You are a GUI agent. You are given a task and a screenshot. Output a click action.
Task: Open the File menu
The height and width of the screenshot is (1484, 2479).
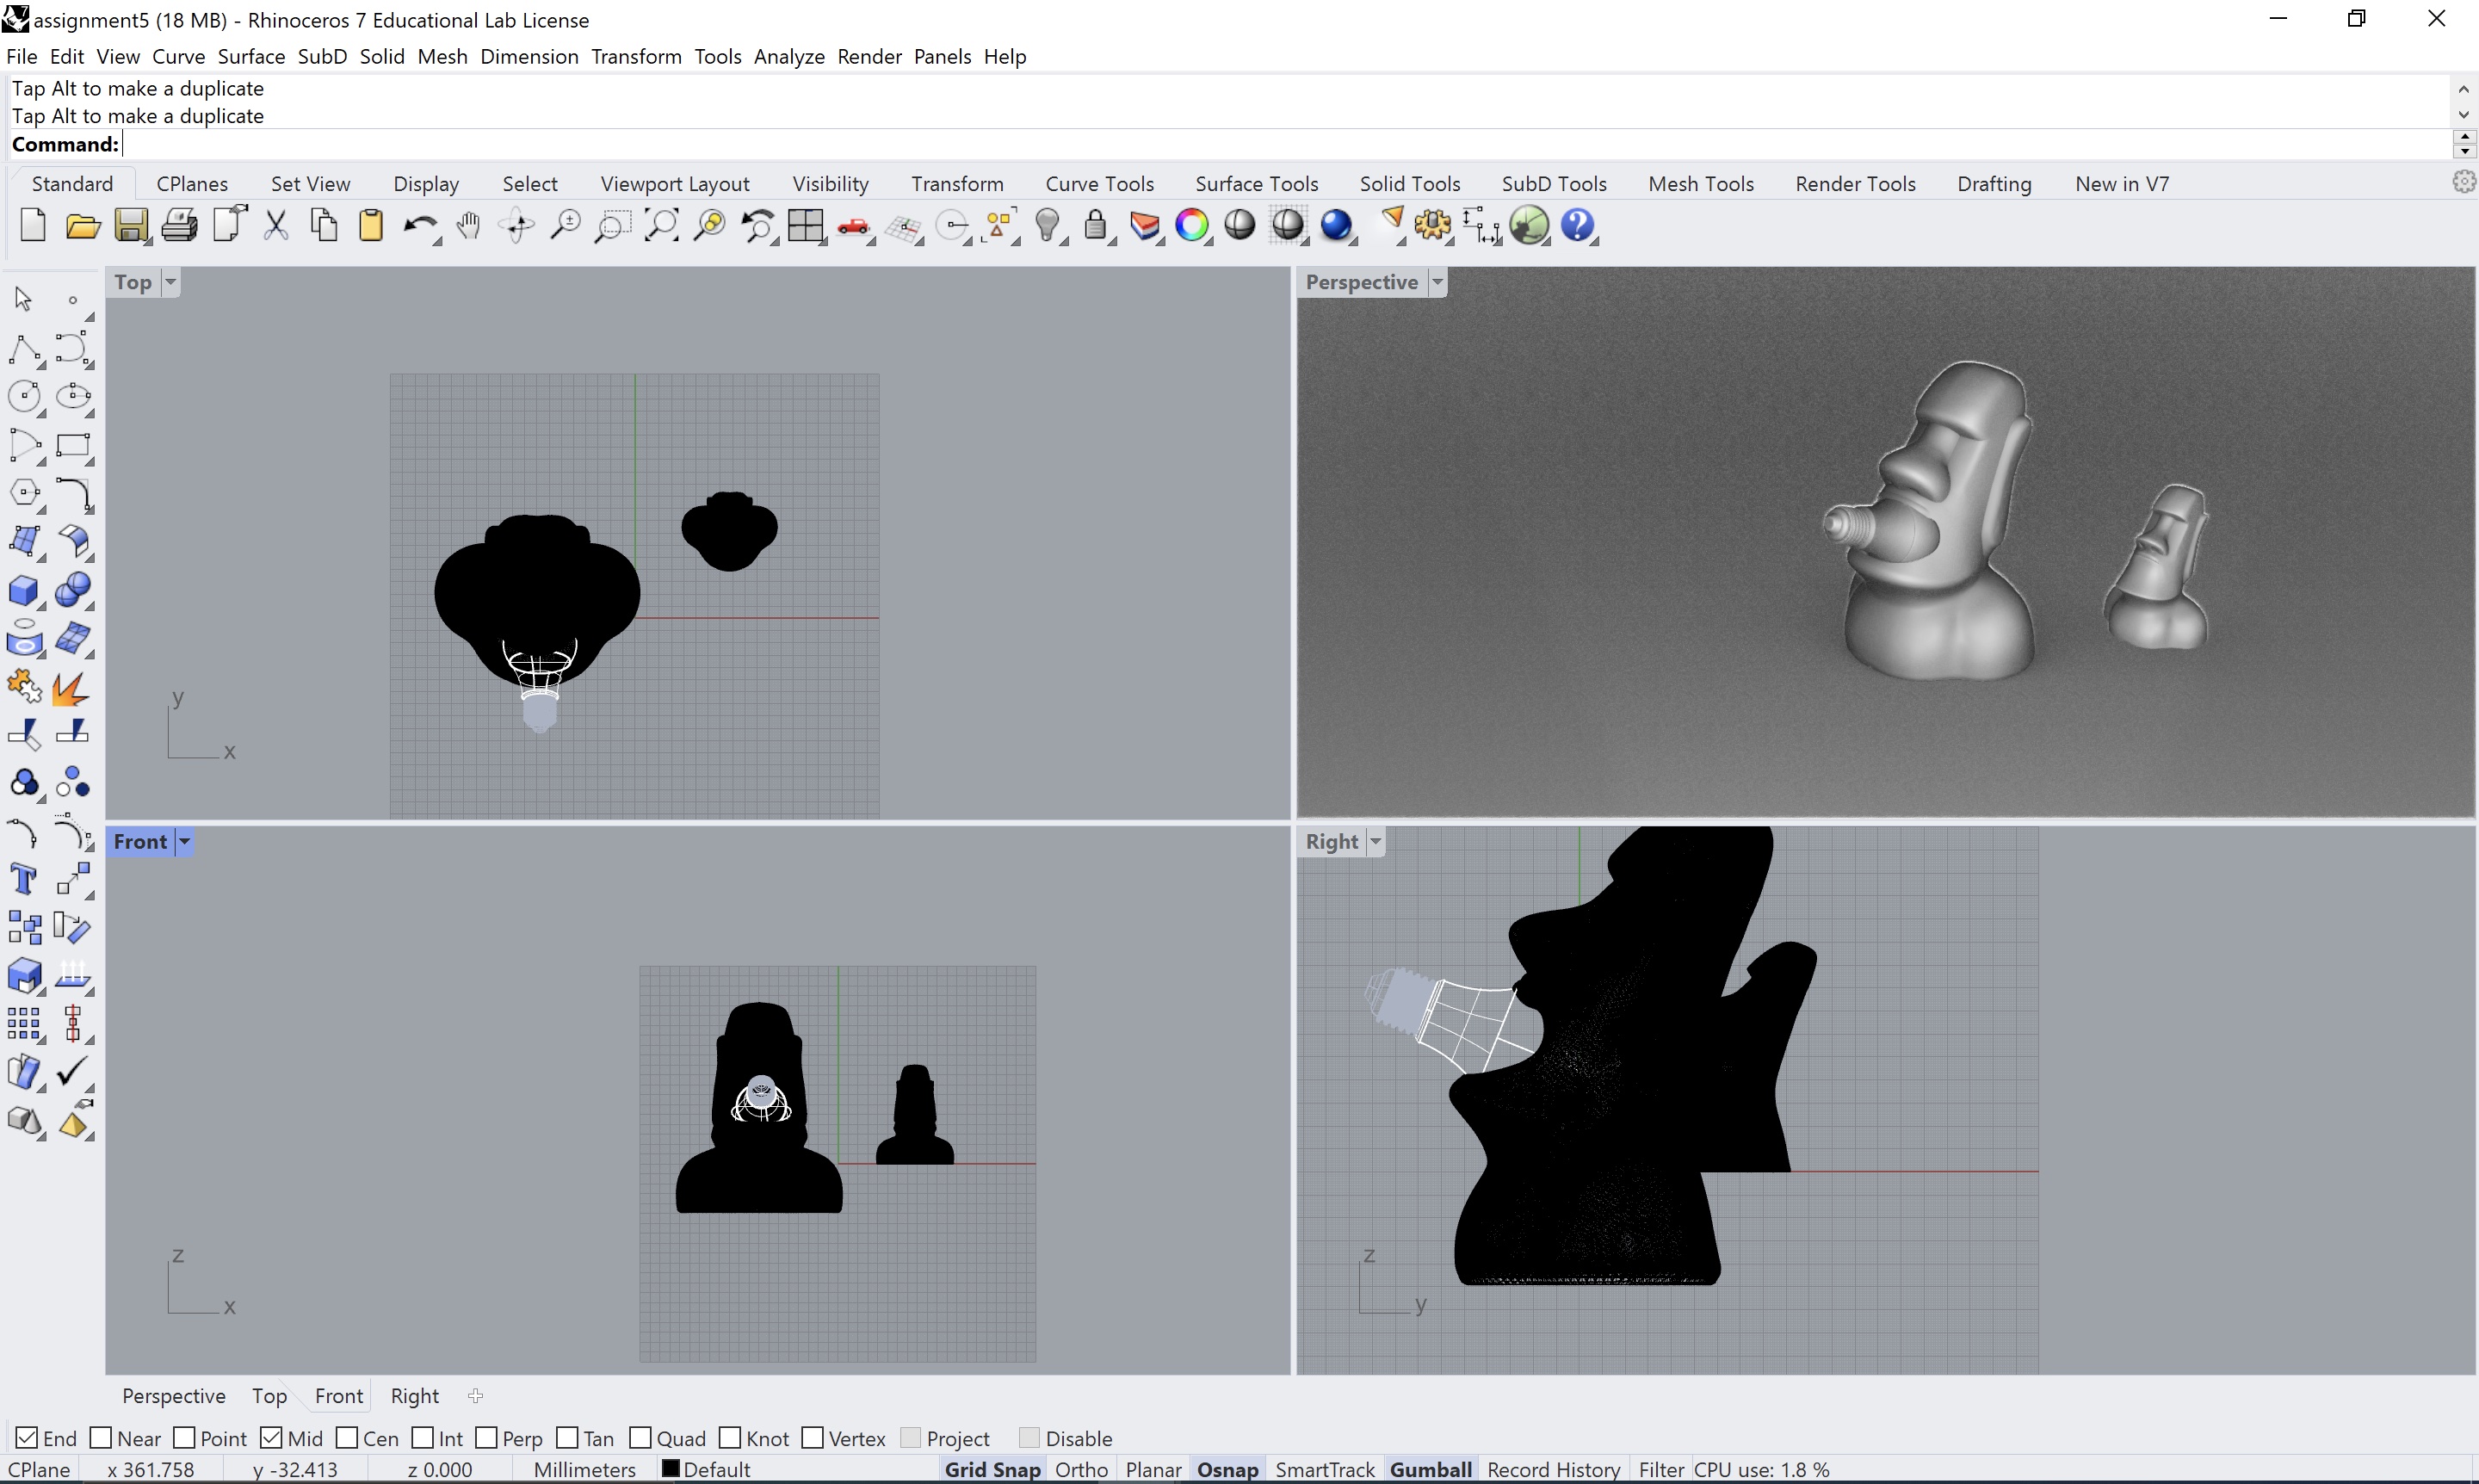(21, 56)
